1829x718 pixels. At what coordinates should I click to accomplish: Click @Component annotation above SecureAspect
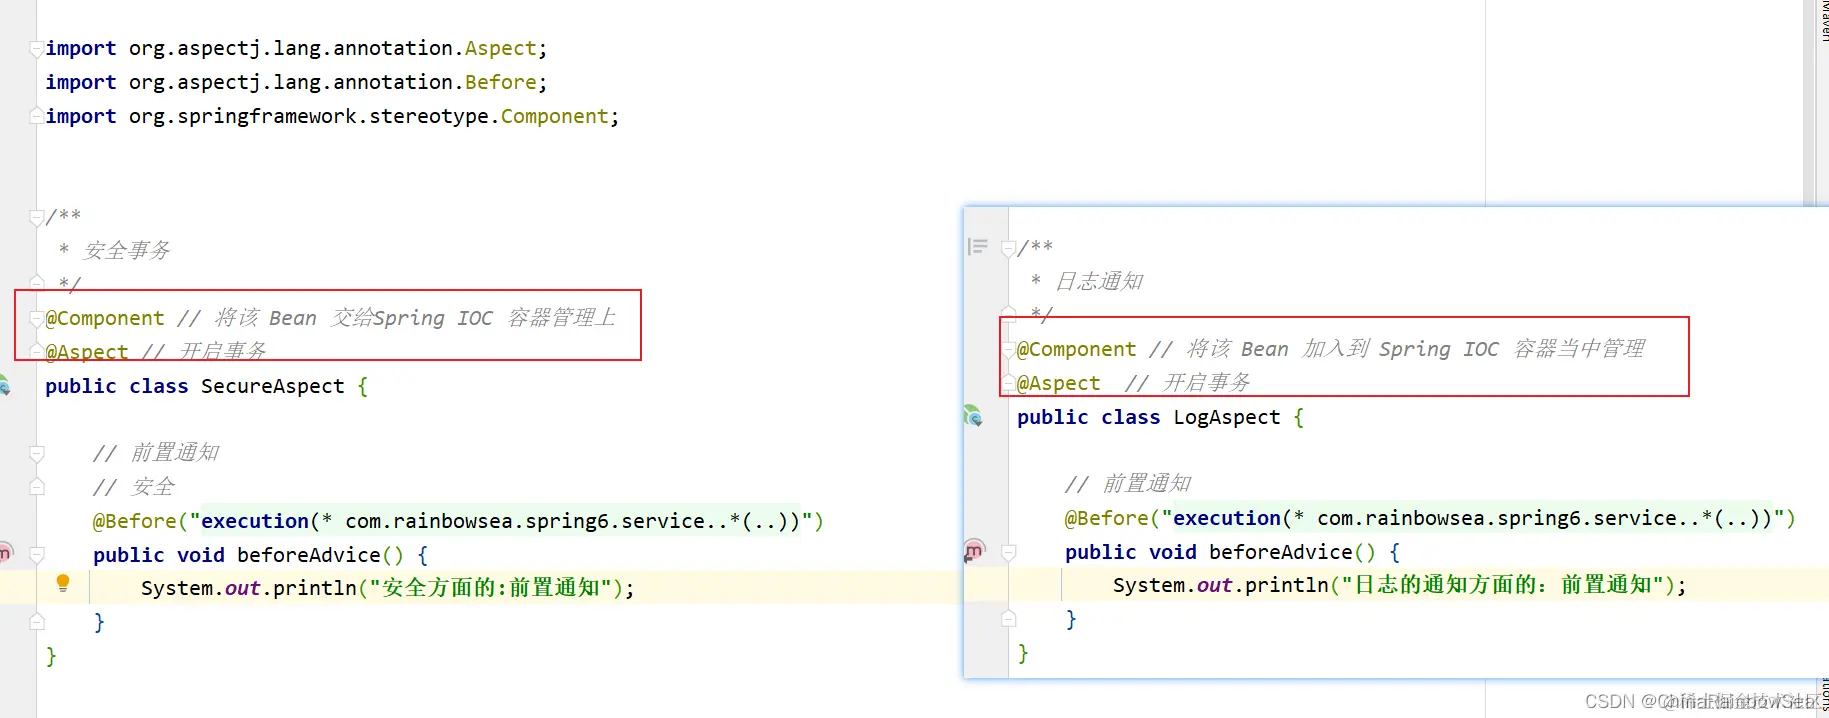[x=105, y=318]
